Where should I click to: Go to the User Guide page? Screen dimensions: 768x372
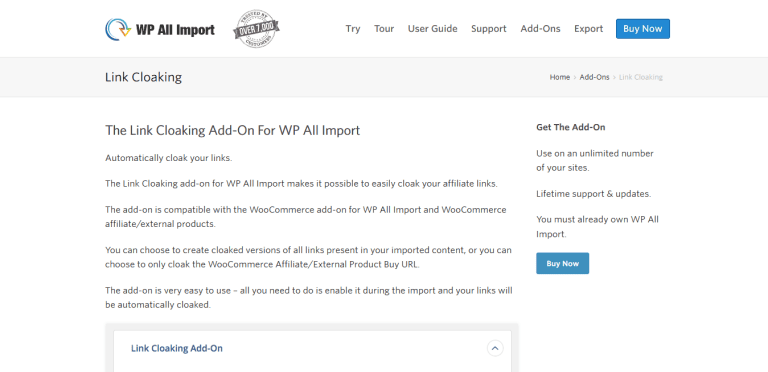[432, 29]
